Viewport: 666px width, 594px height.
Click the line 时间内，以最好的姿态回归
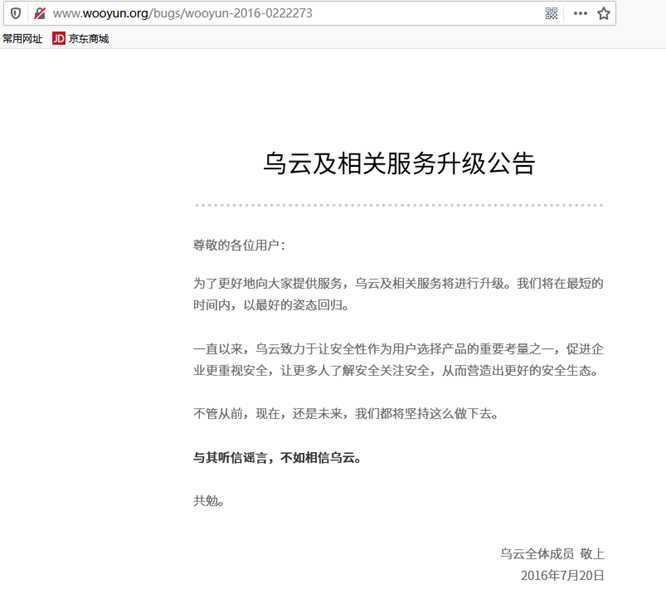pos(271,305)
